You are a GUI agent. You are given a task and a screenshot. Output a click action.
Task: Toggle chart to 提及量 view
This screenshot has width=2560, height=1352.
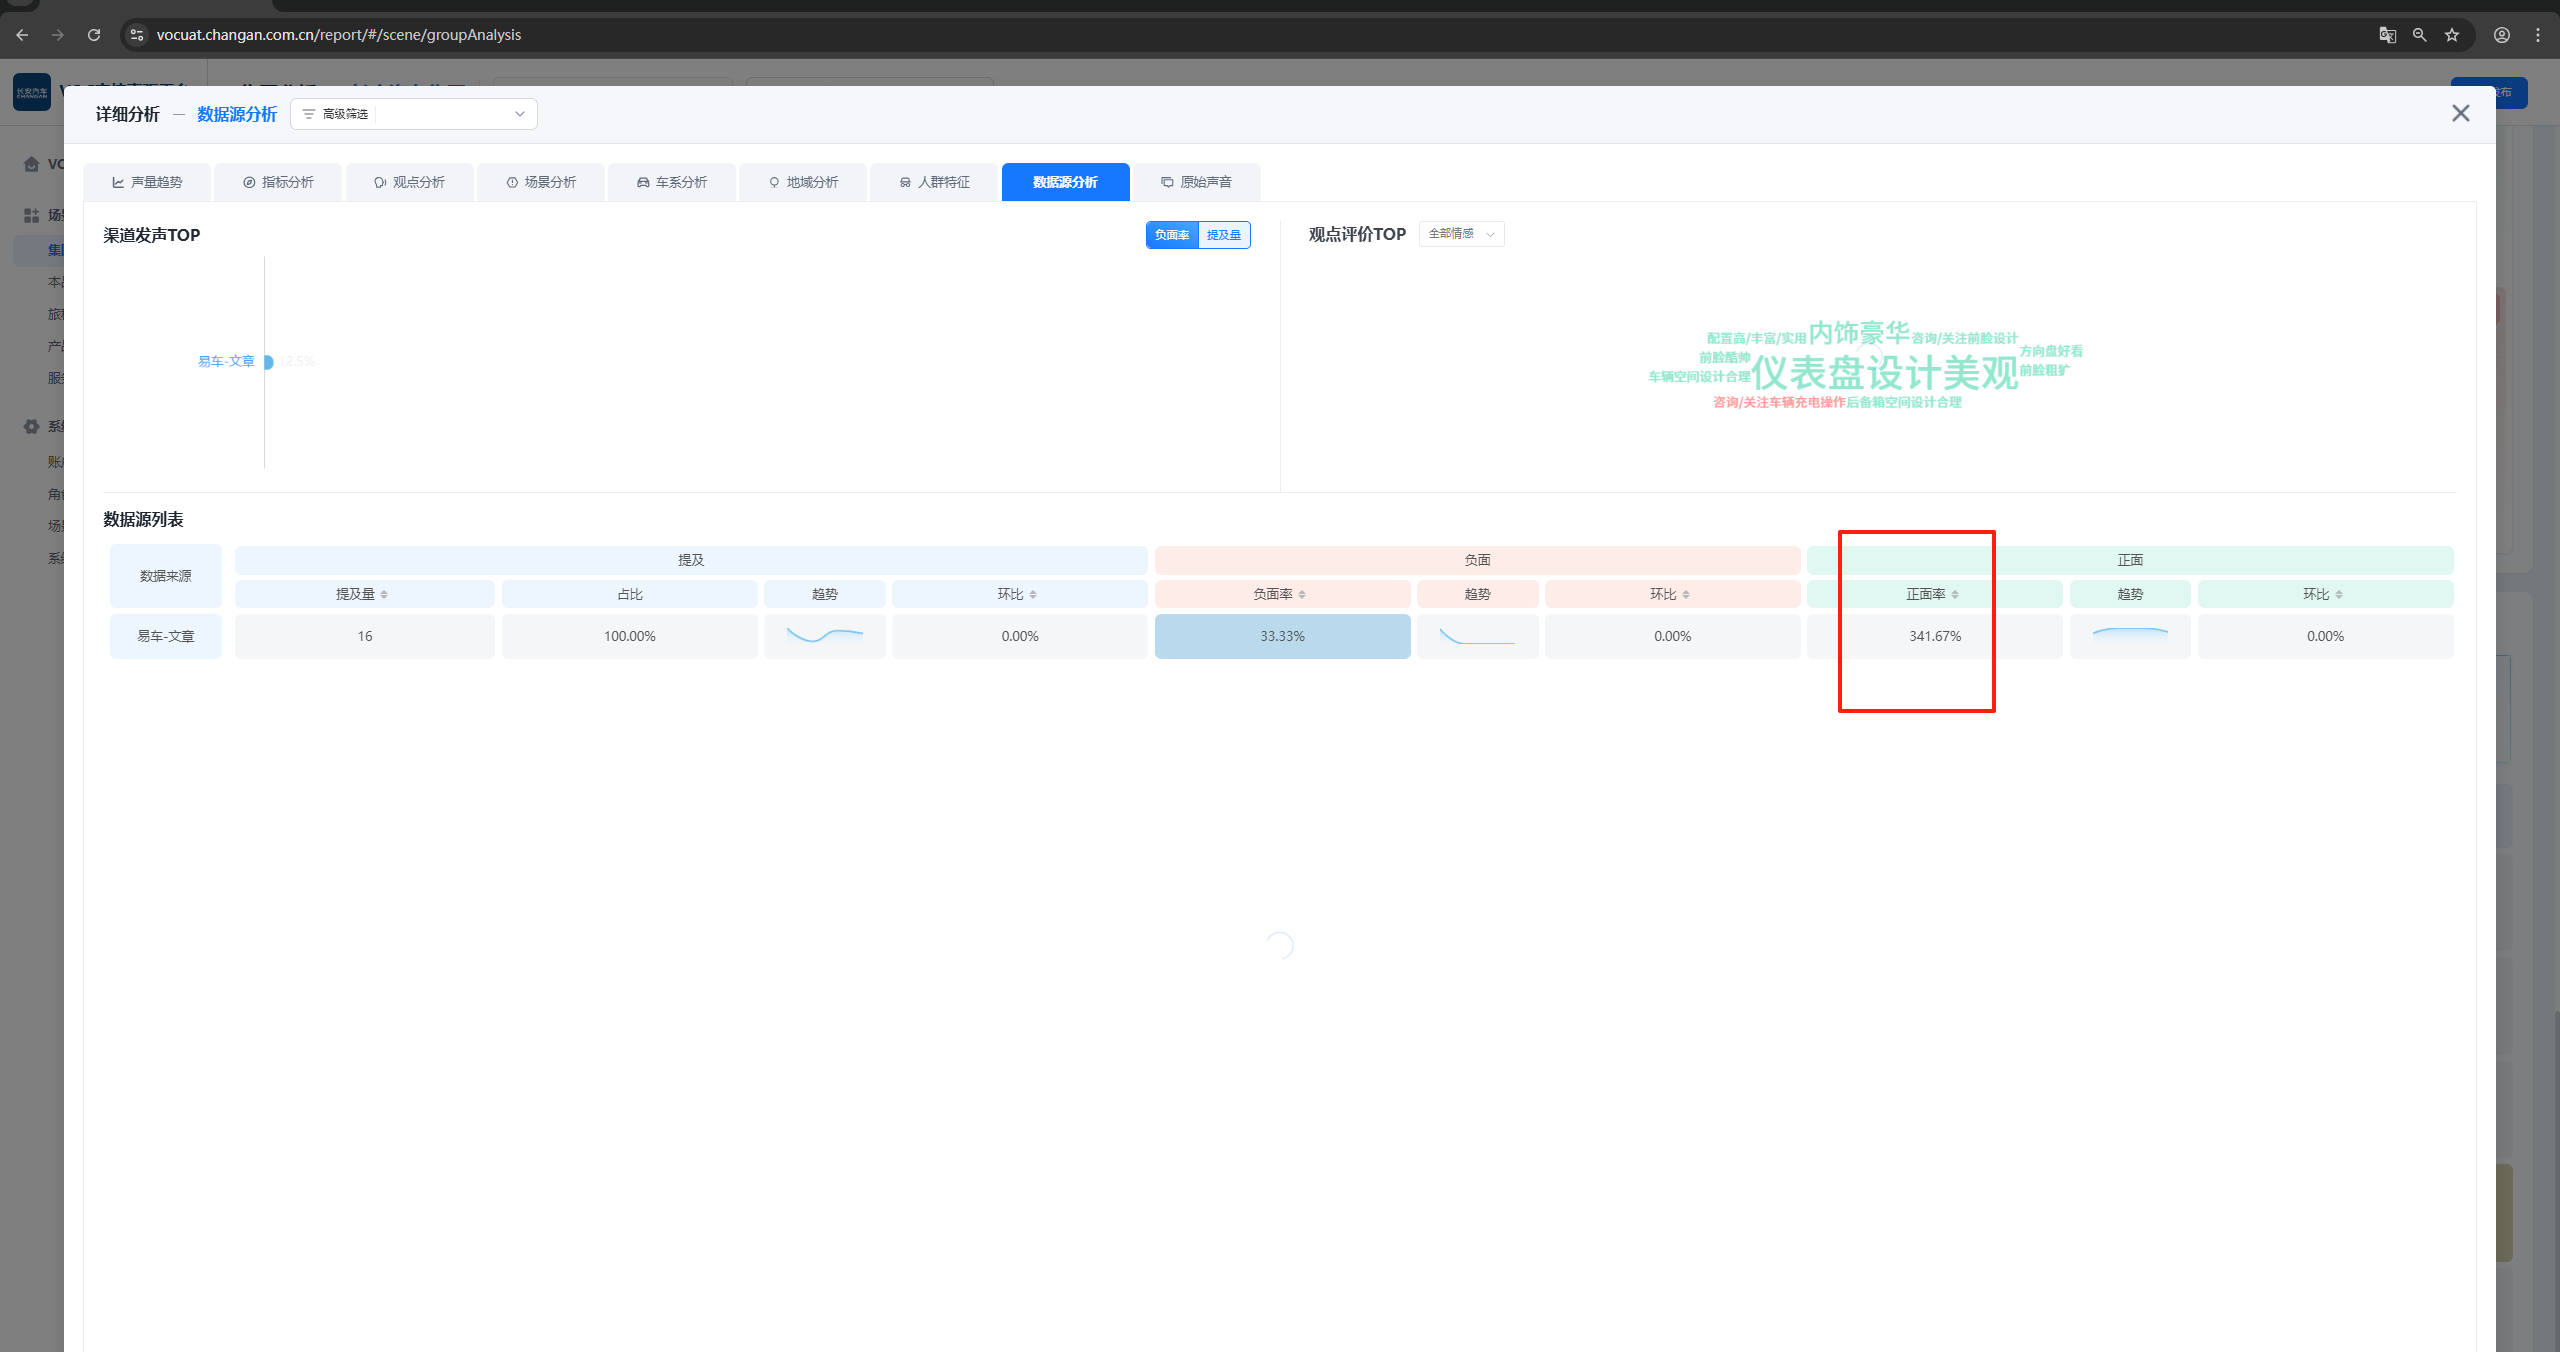pos(1223,235)
